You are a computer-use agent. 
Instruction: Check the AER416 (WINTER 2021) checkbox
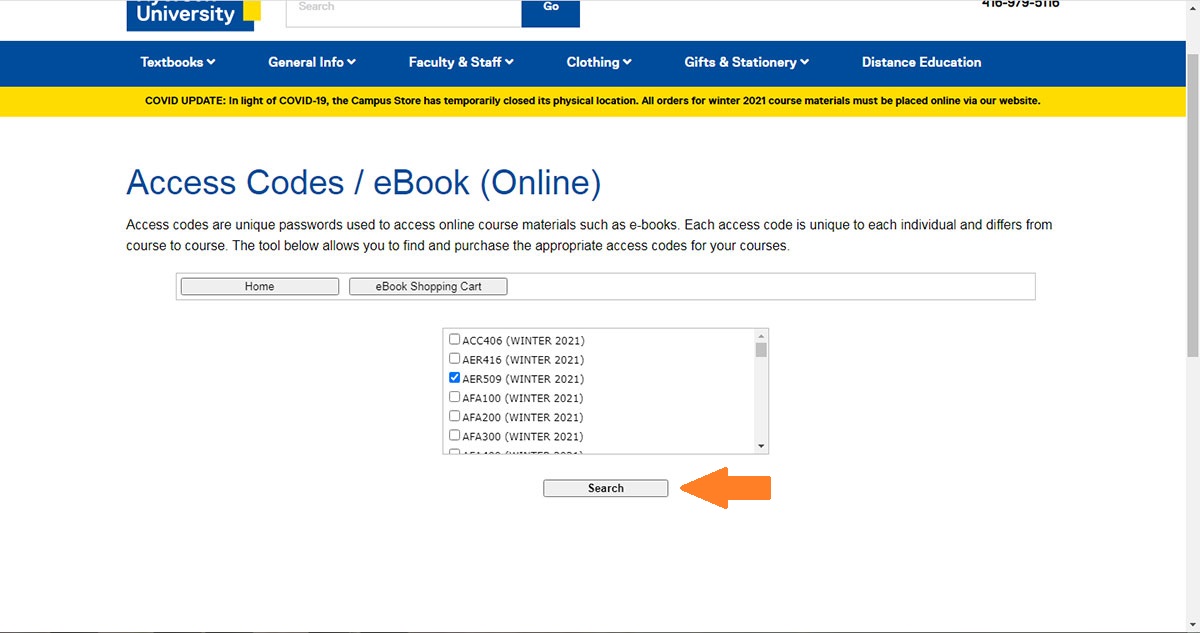(455, 358)
